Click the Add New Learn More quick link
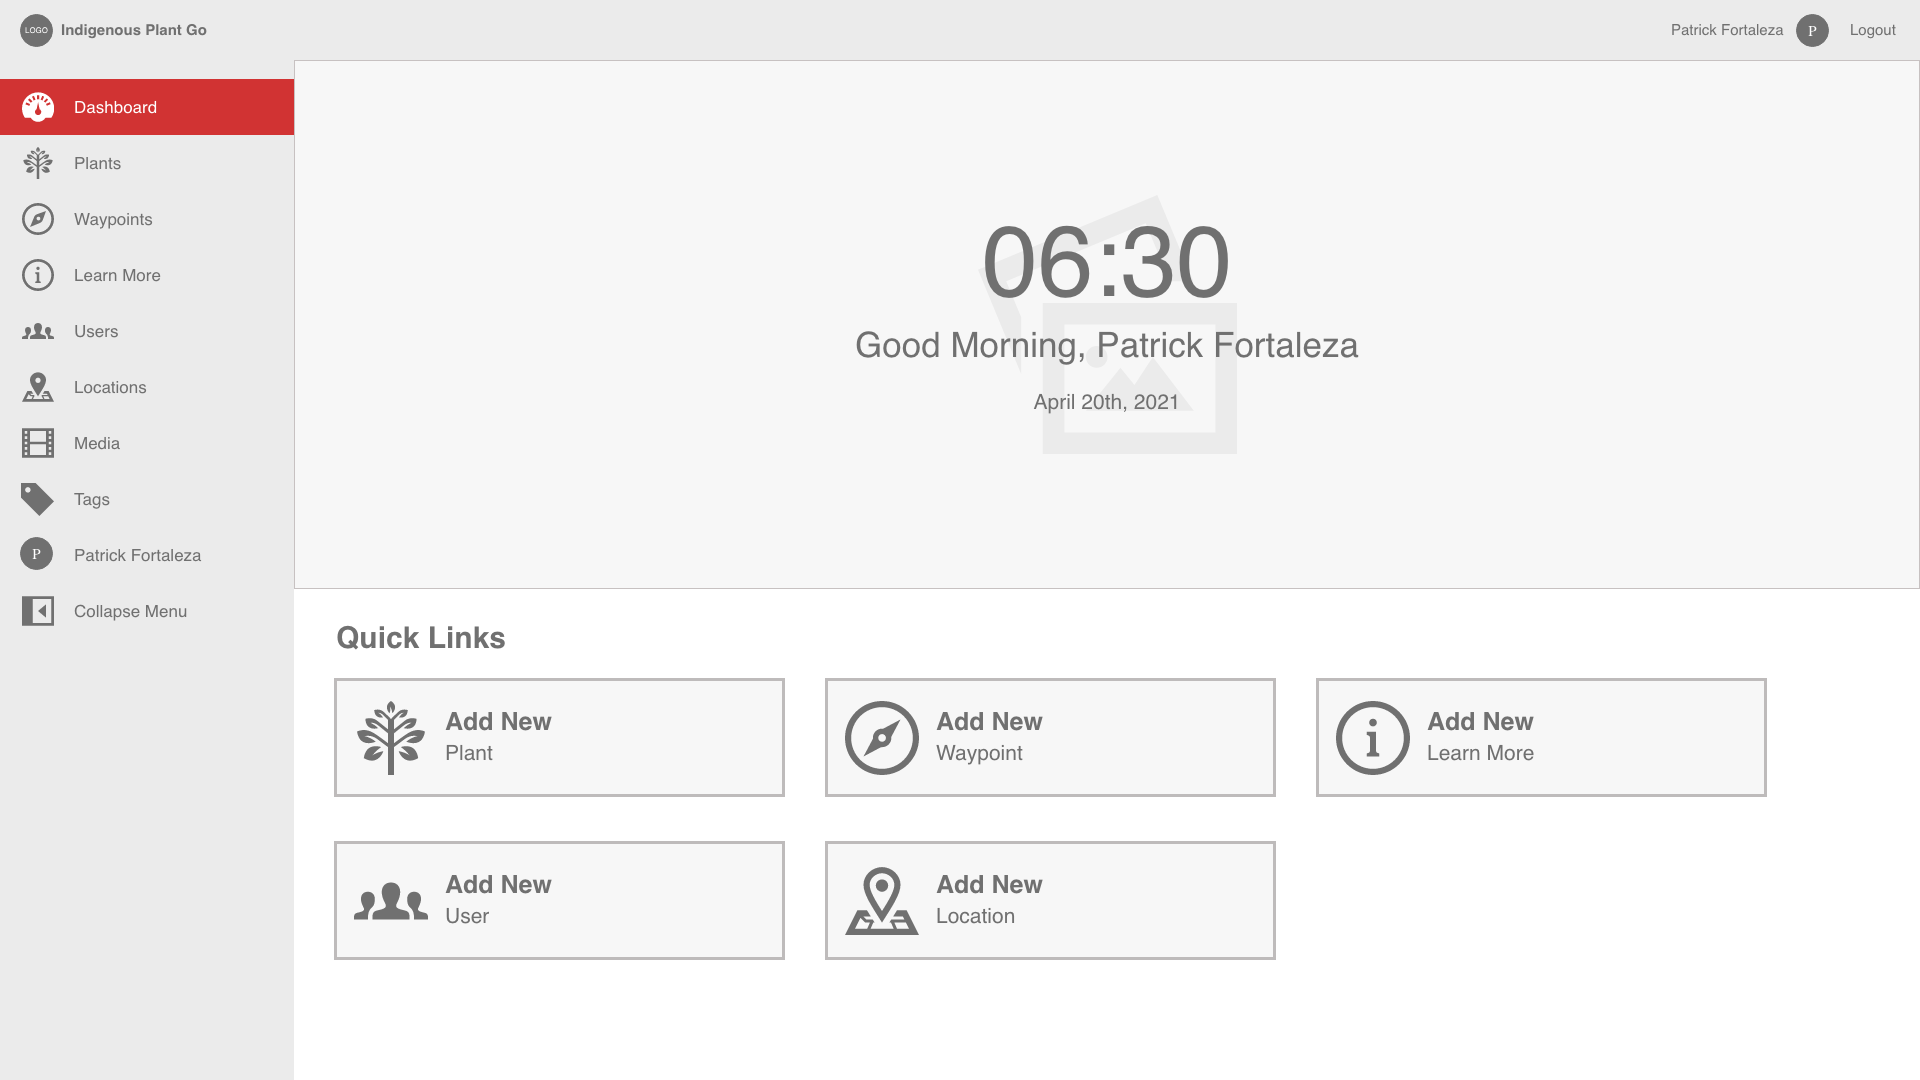This screenshot has height=1080, width=1920. tap(1541, 738)
